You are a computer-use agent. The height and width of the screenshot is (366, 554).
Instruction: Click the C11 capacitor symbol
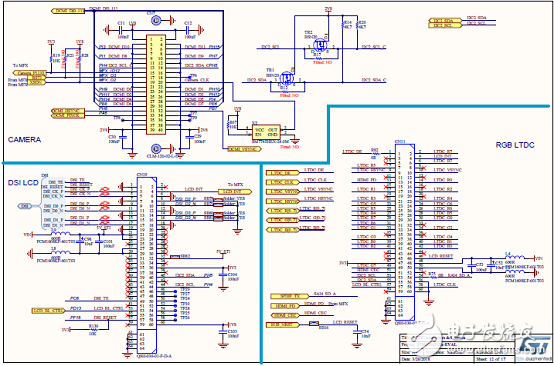(121, 30)
